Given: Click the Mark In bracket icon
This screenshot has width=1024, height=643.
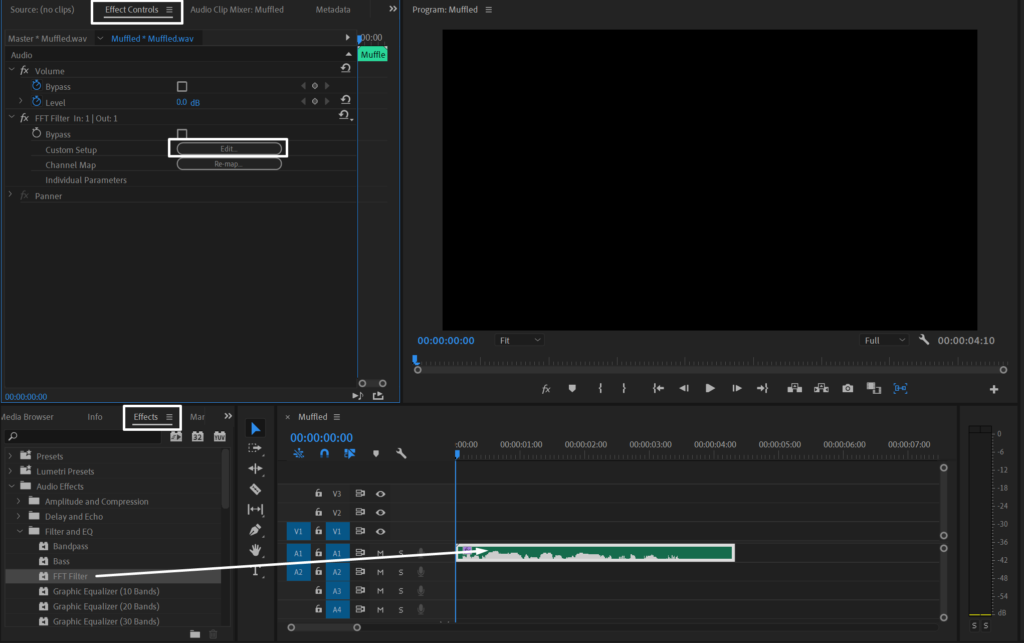Looking at the screenshot, I should 600,388.
